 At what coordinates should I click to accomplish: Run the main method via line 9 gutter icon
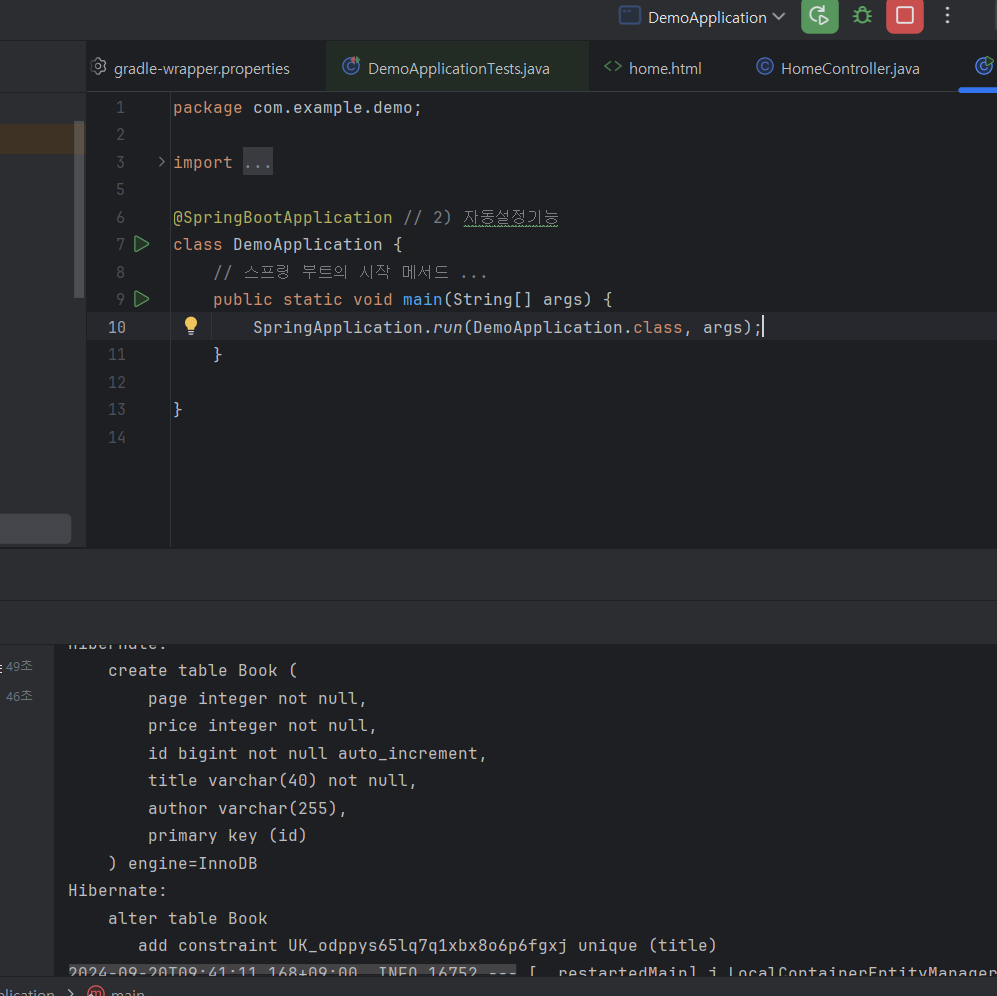[141, 298]
